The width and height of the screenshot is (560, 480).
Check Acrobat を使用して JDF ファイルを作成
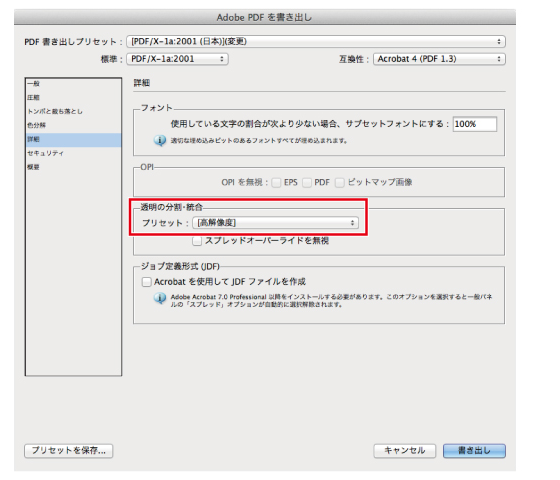point(146,282)
